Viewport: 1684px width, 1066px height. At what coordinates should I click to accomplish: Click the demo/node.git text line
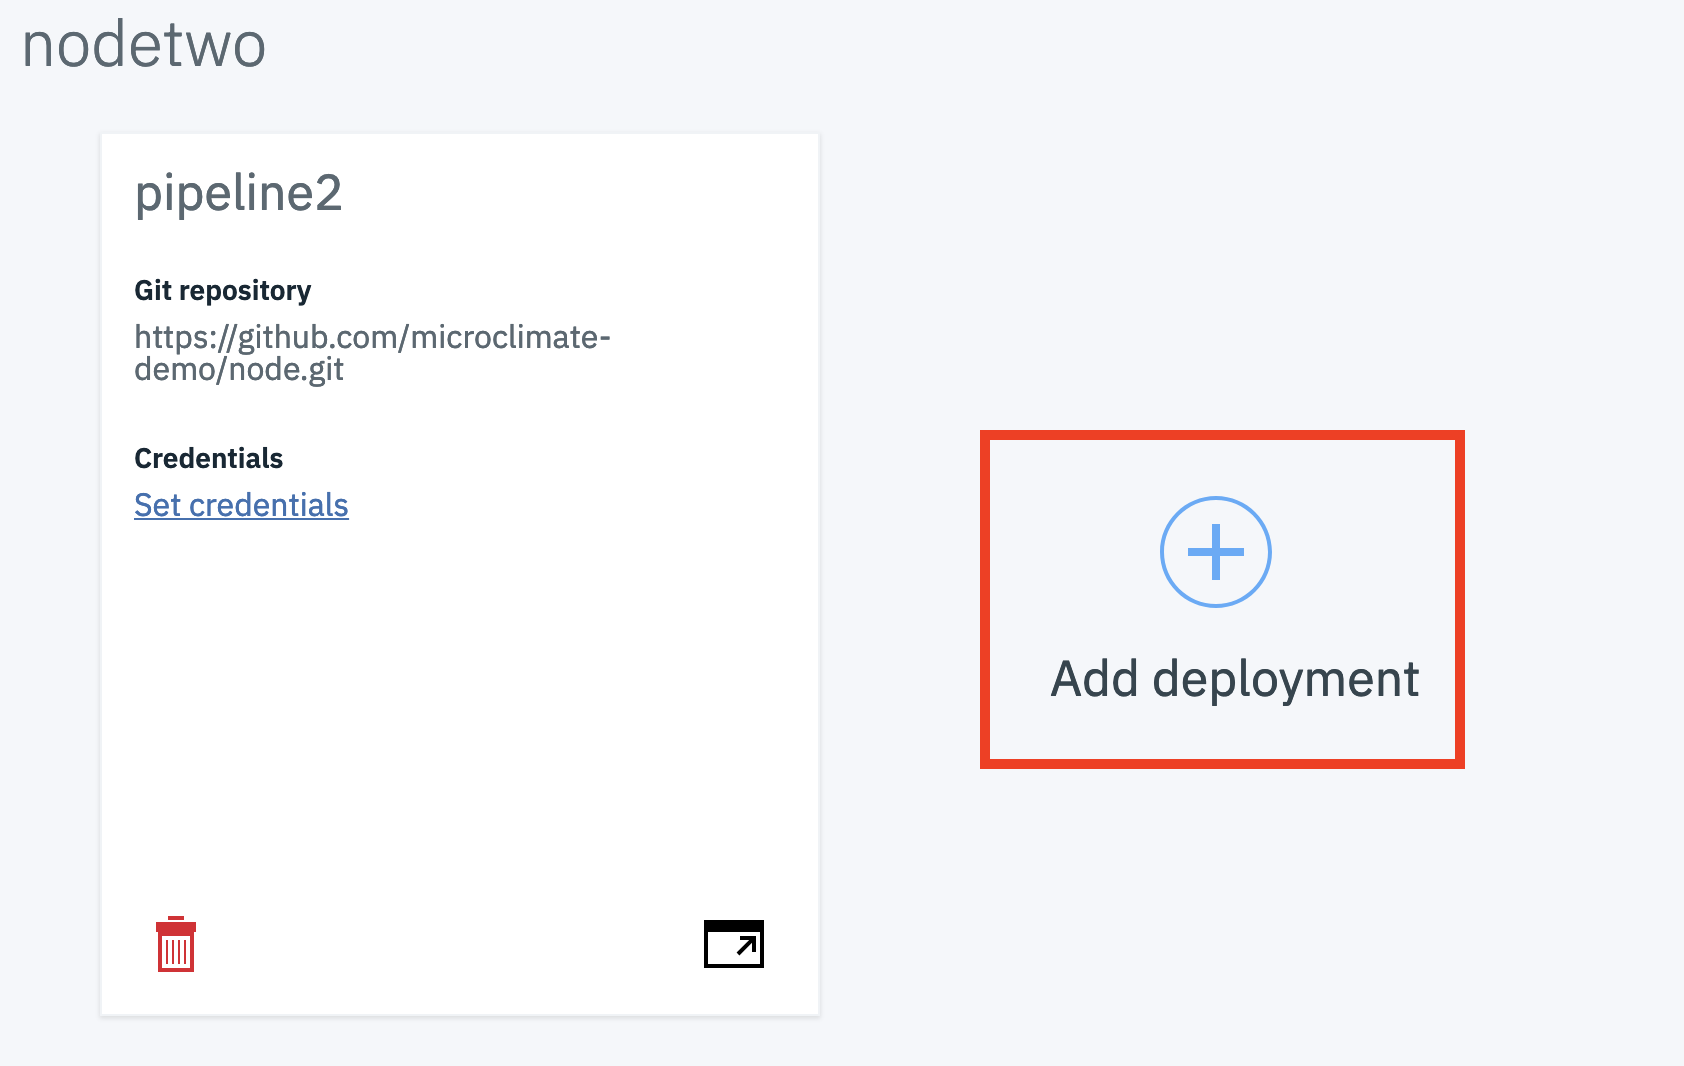click(239, 370)
